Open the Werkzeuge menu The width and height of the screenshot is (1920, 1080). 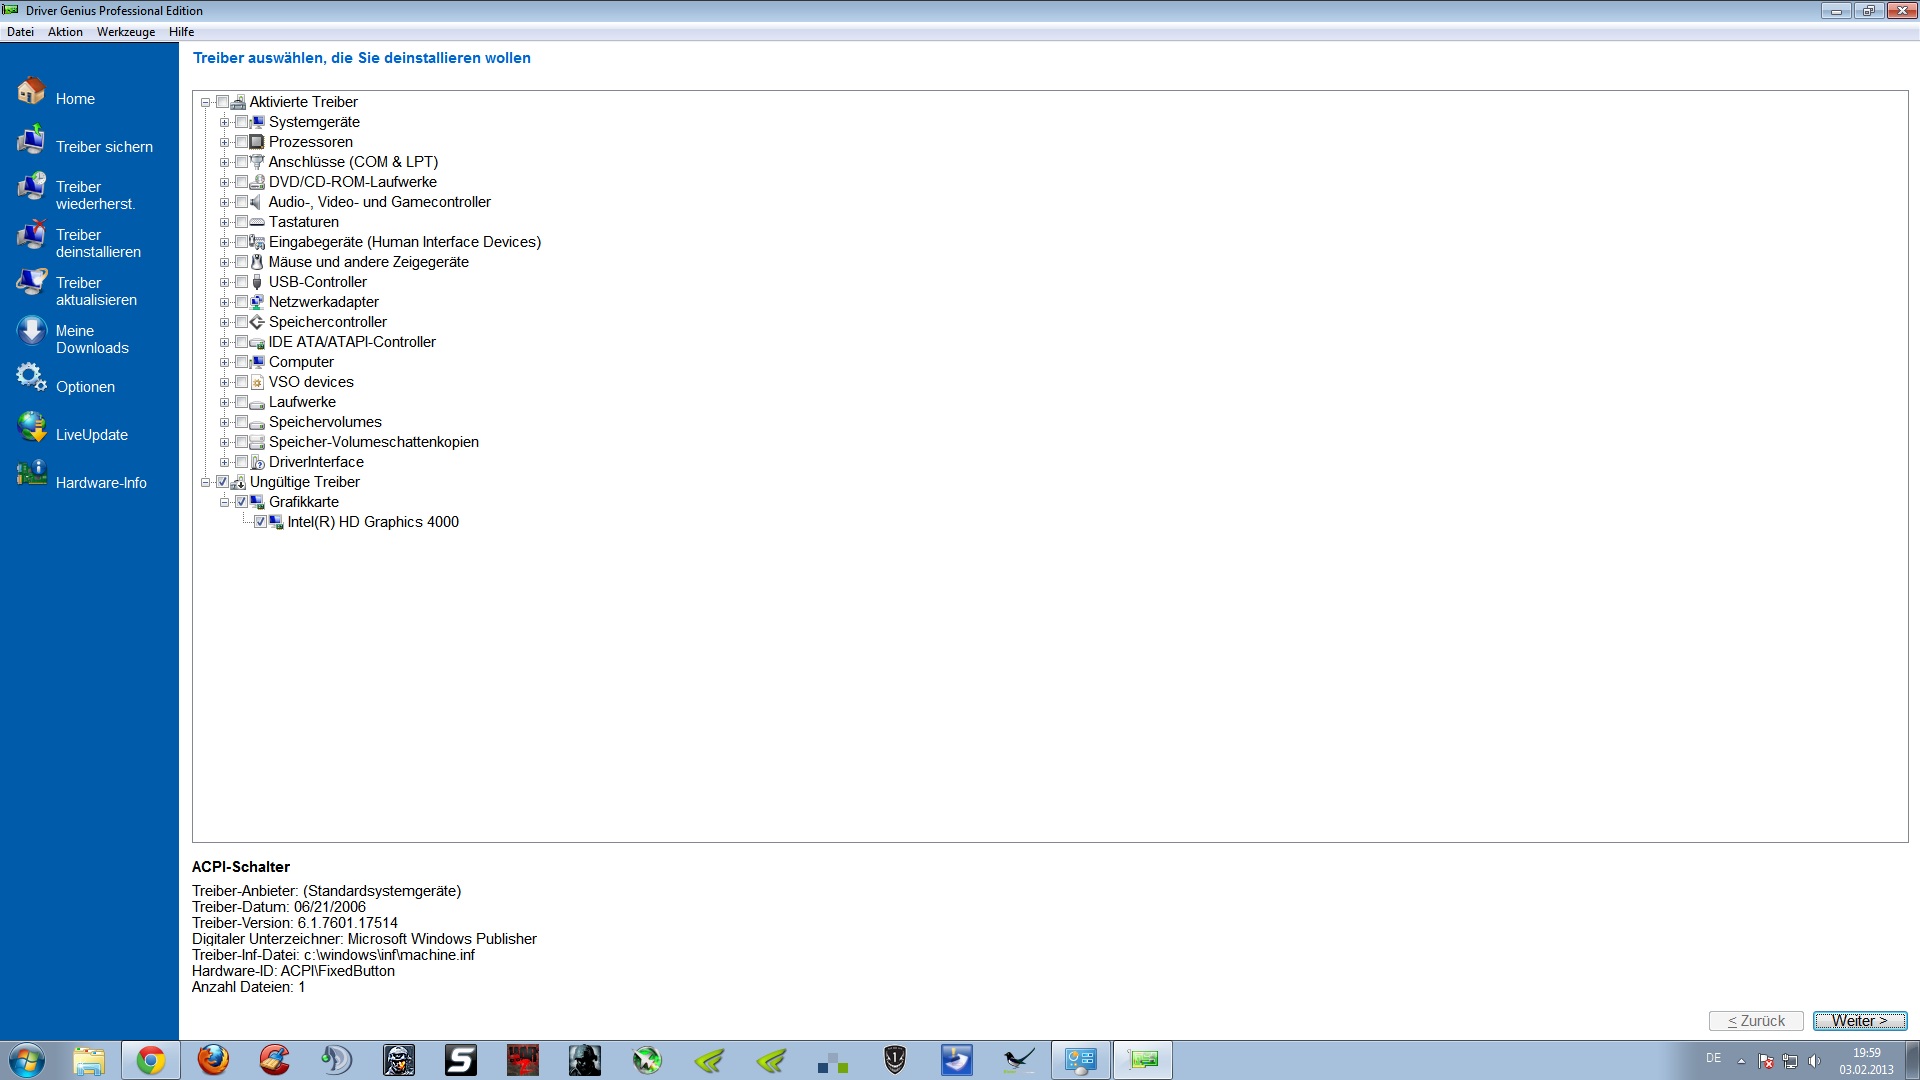pyautogui.click(x=125, y=32)
